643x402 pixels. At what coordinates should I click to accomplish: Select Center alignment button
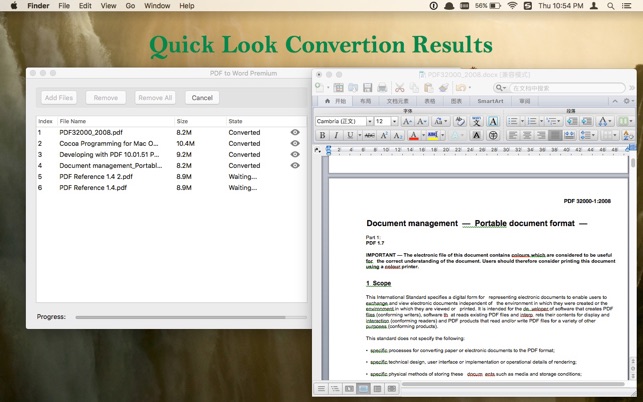(x=527, y=135)
